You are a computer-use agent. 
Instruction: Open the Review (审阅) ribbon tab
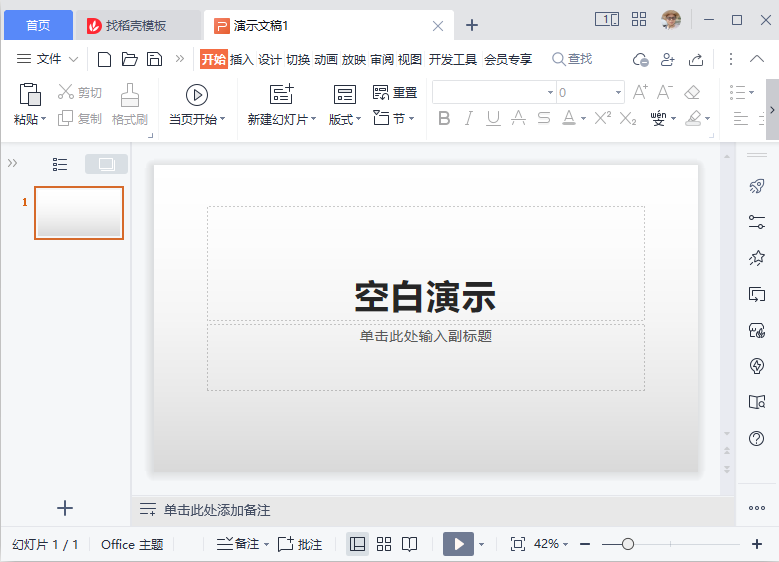[382, 60]
